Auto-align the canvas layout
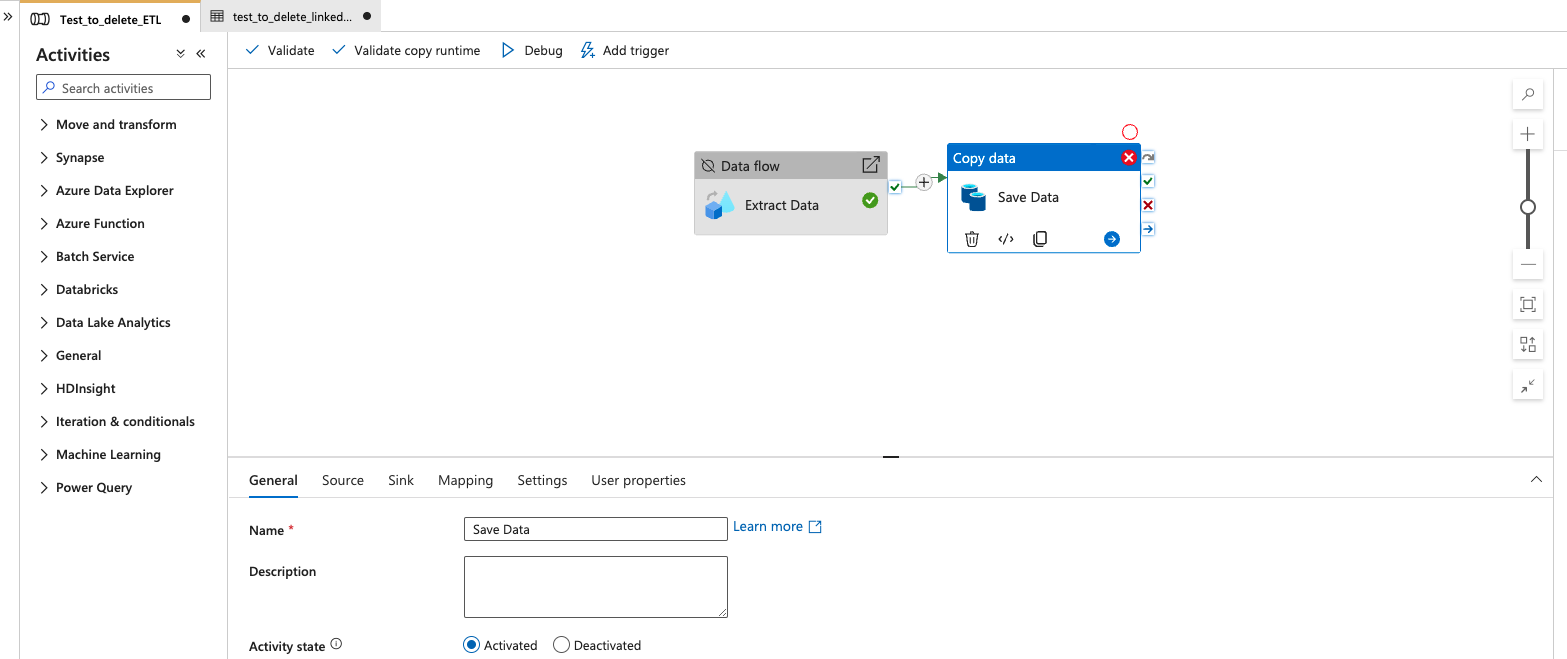The image size is (1567, 659). [x=1528, y=345]
